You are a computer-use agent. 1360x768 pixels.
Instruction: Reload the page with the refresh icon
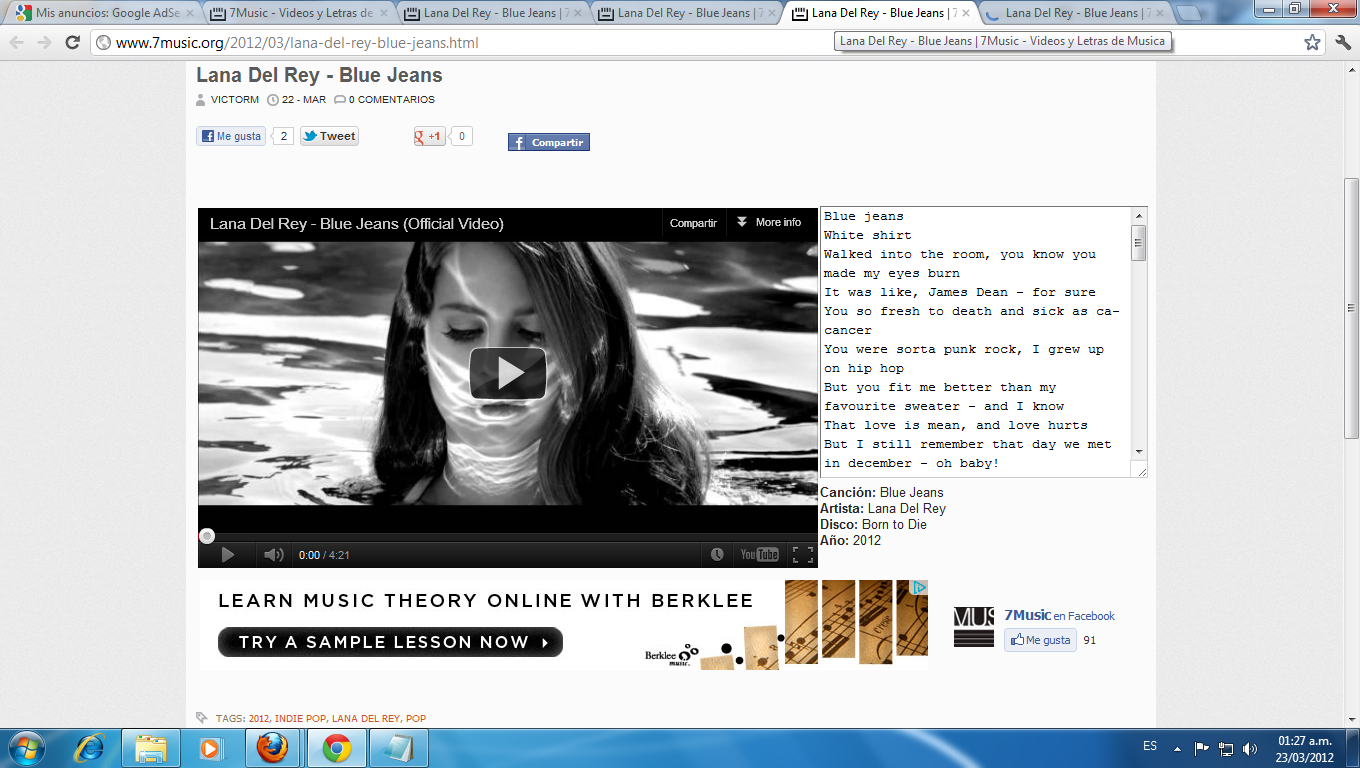pos(72,43)
